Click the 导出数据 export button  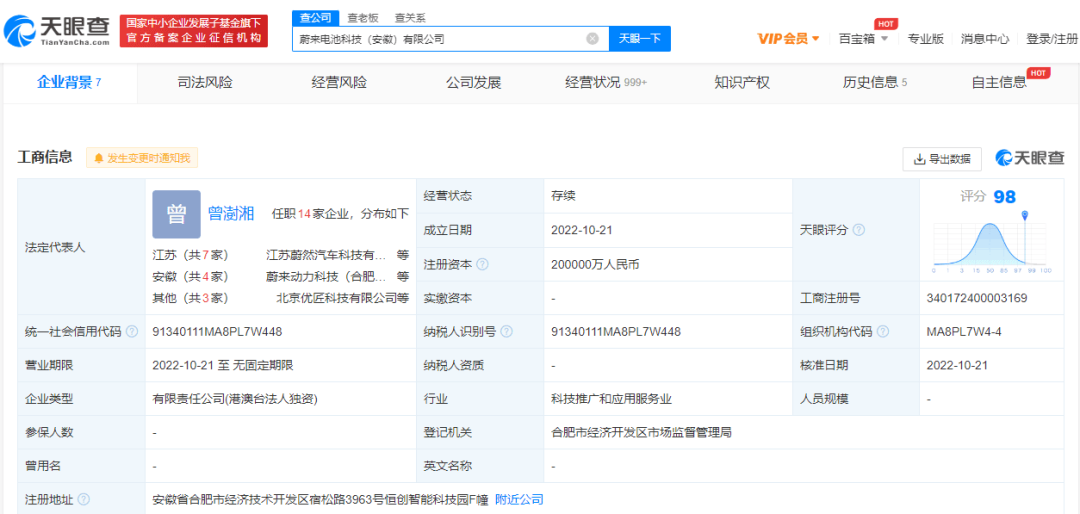click(x=942, y=159)
